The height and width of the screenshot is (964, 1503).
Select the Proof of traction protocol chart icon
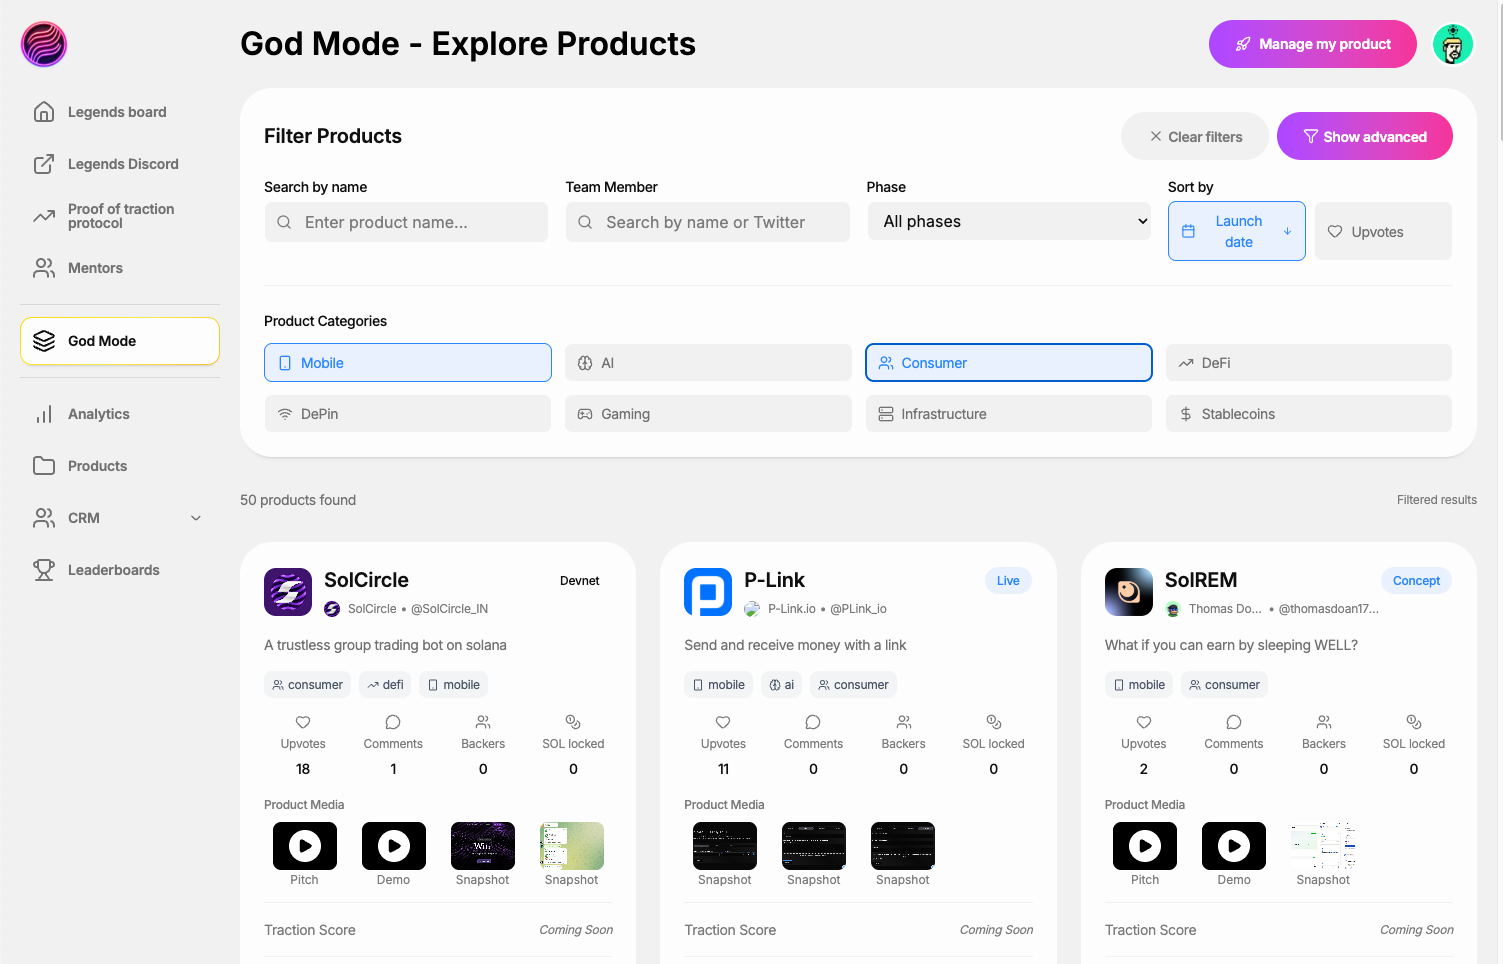click(44, 215)
